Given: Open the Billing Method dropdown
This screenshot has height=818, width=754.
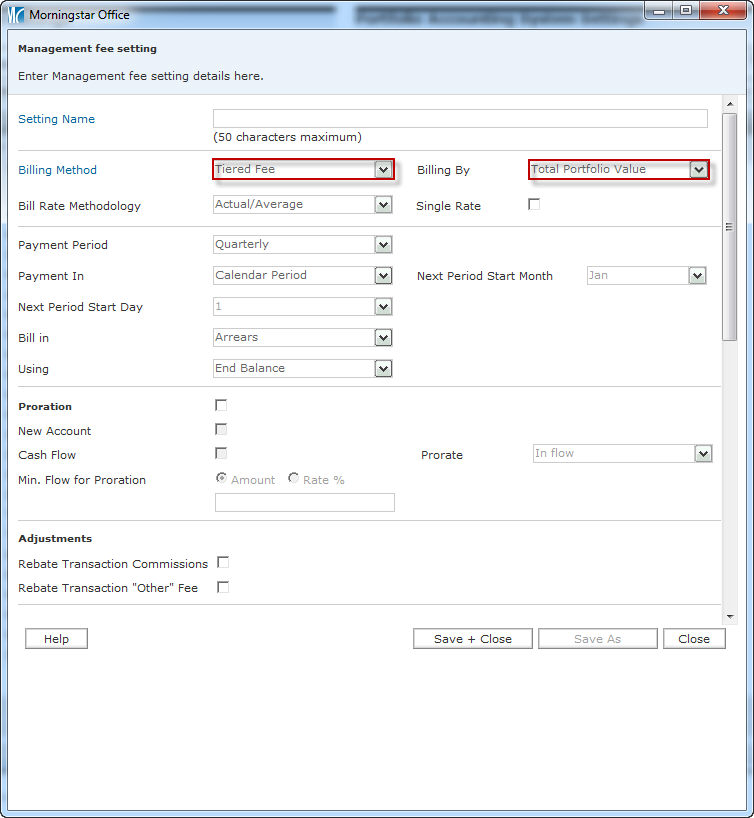Looking at the screenshot, I should 303,169.
